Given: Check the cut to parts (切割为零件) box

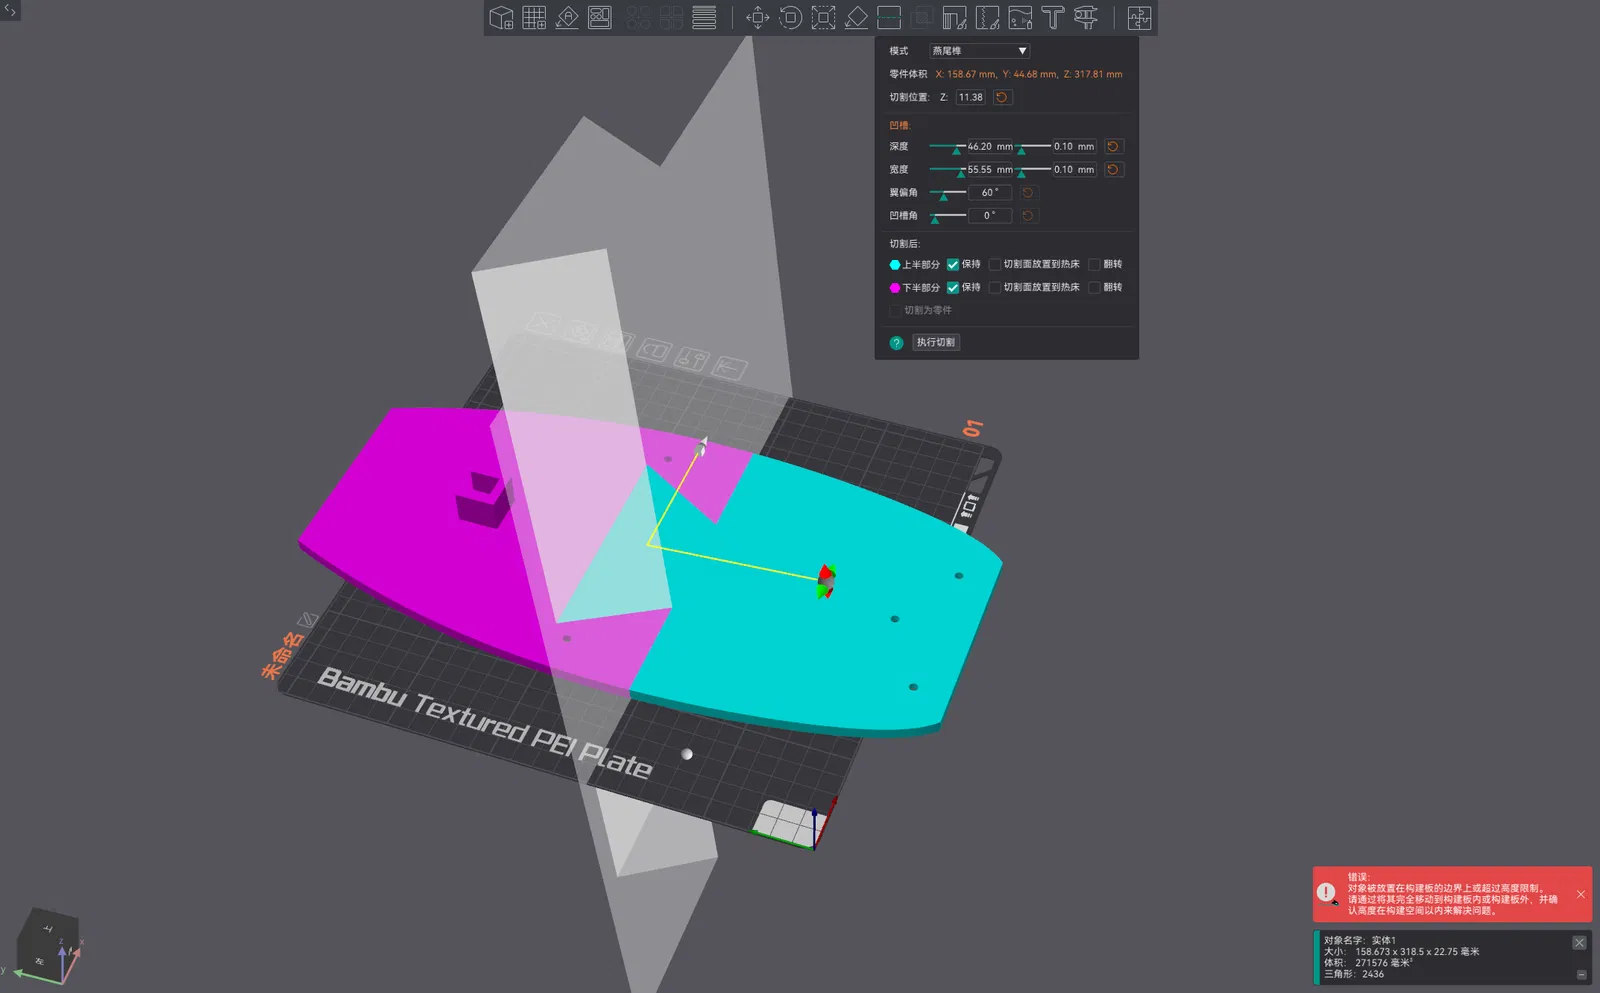Looking at the screenshot, I should (x=895, y=311).
